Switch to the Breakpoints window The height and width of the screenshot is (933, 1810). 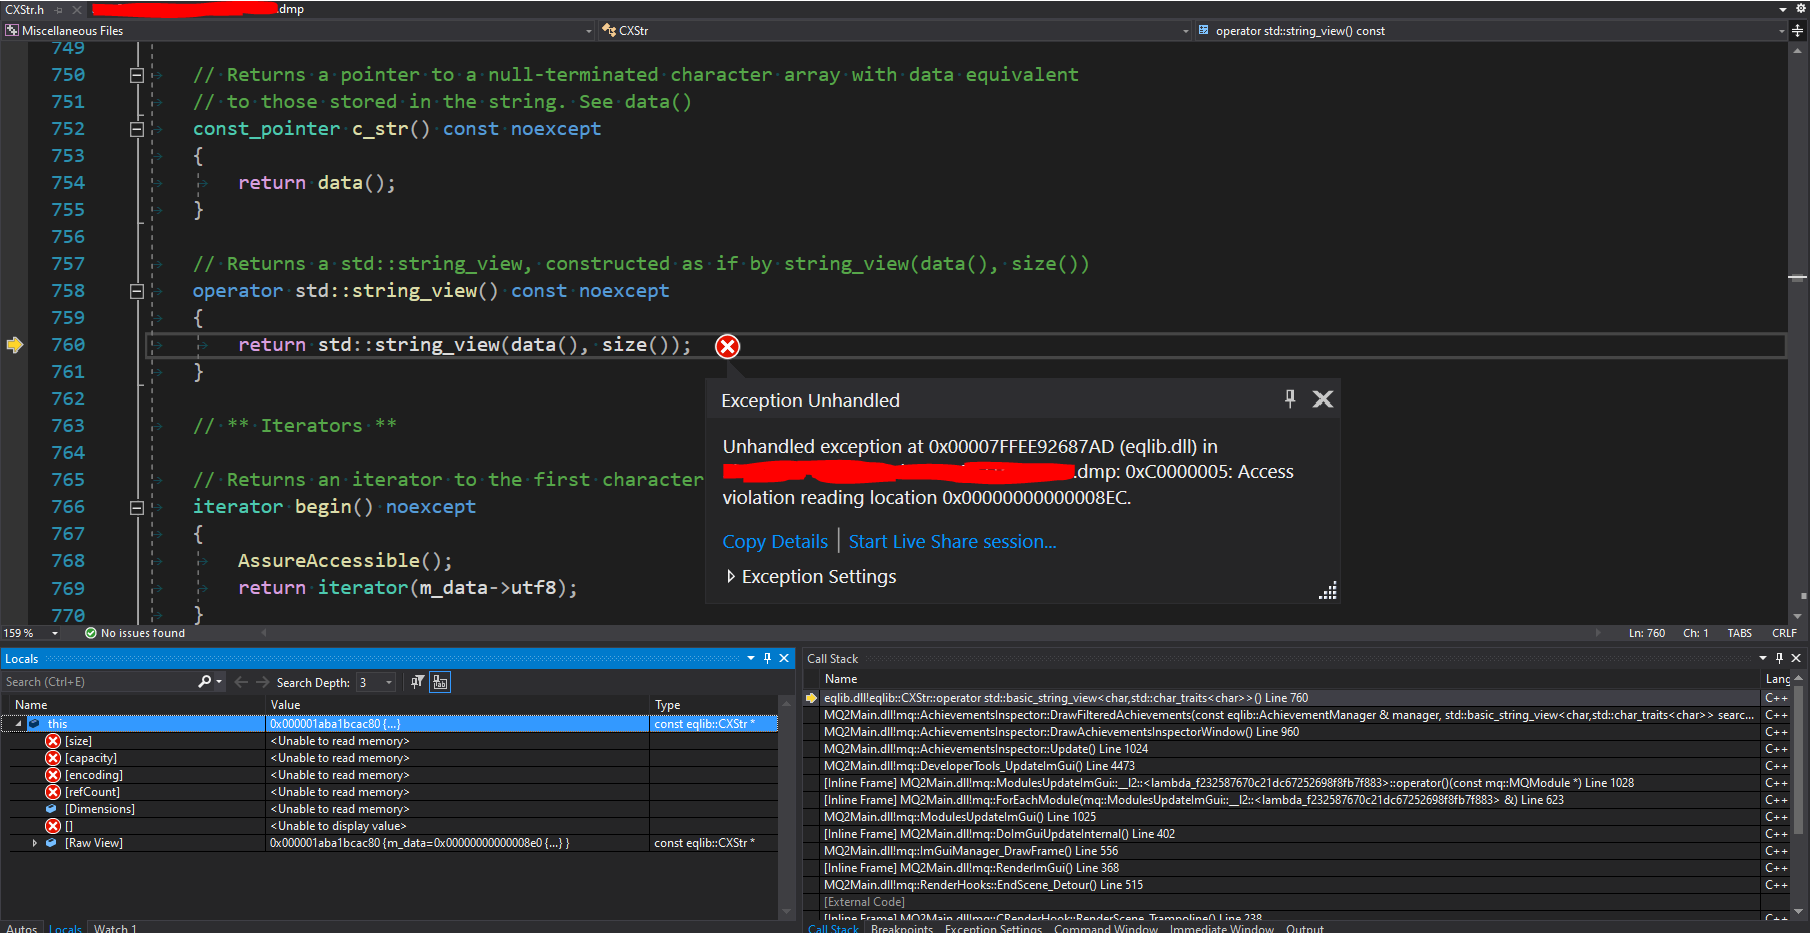[901, 928]
